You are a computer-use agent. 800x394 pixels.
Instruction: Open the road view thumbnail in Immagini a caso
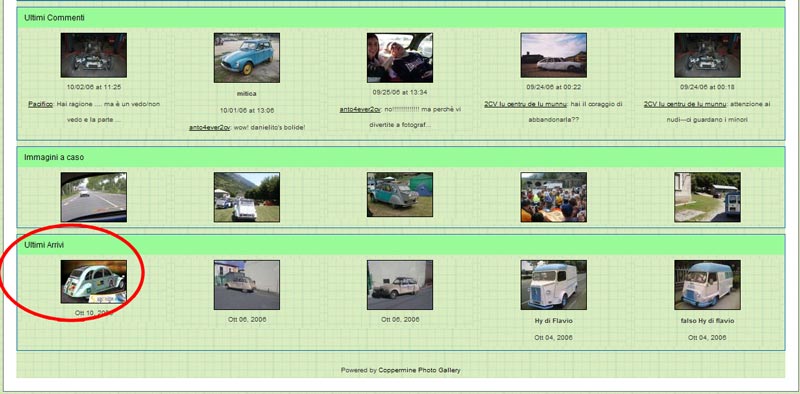point(93,197)
